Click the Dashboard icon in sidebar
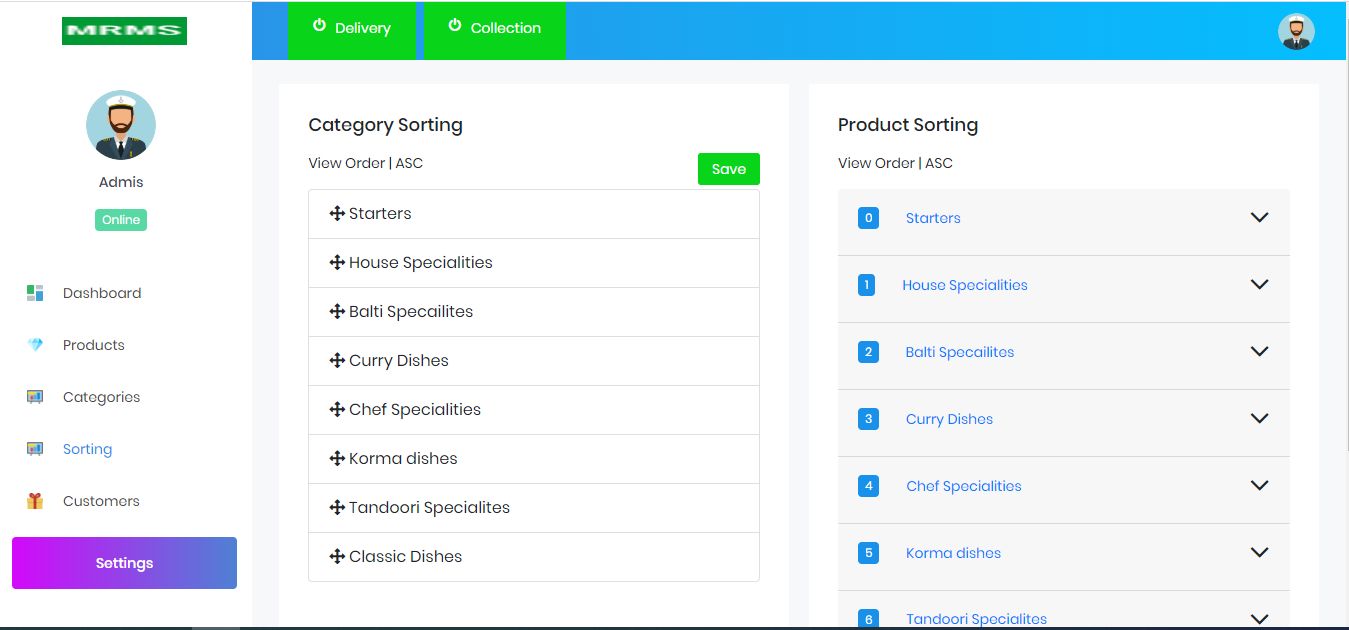Screen dimensions: 1349x630 35,293
